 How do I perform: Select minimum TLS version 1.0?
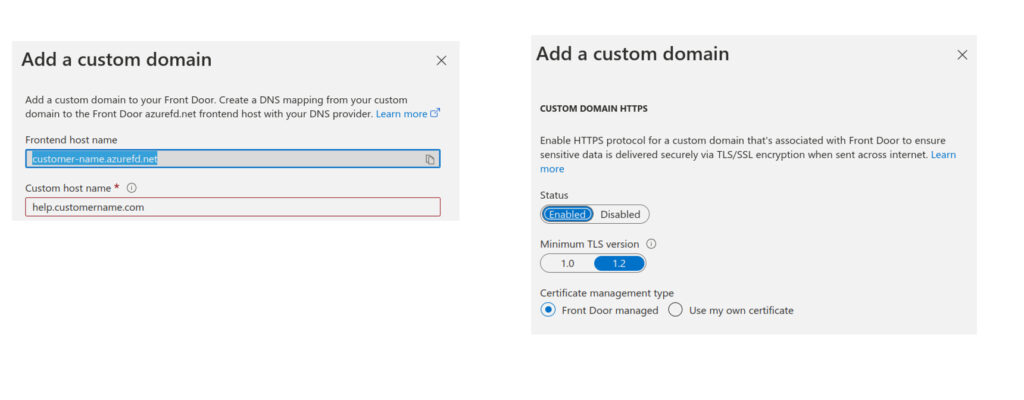click(x=568, y=263)
